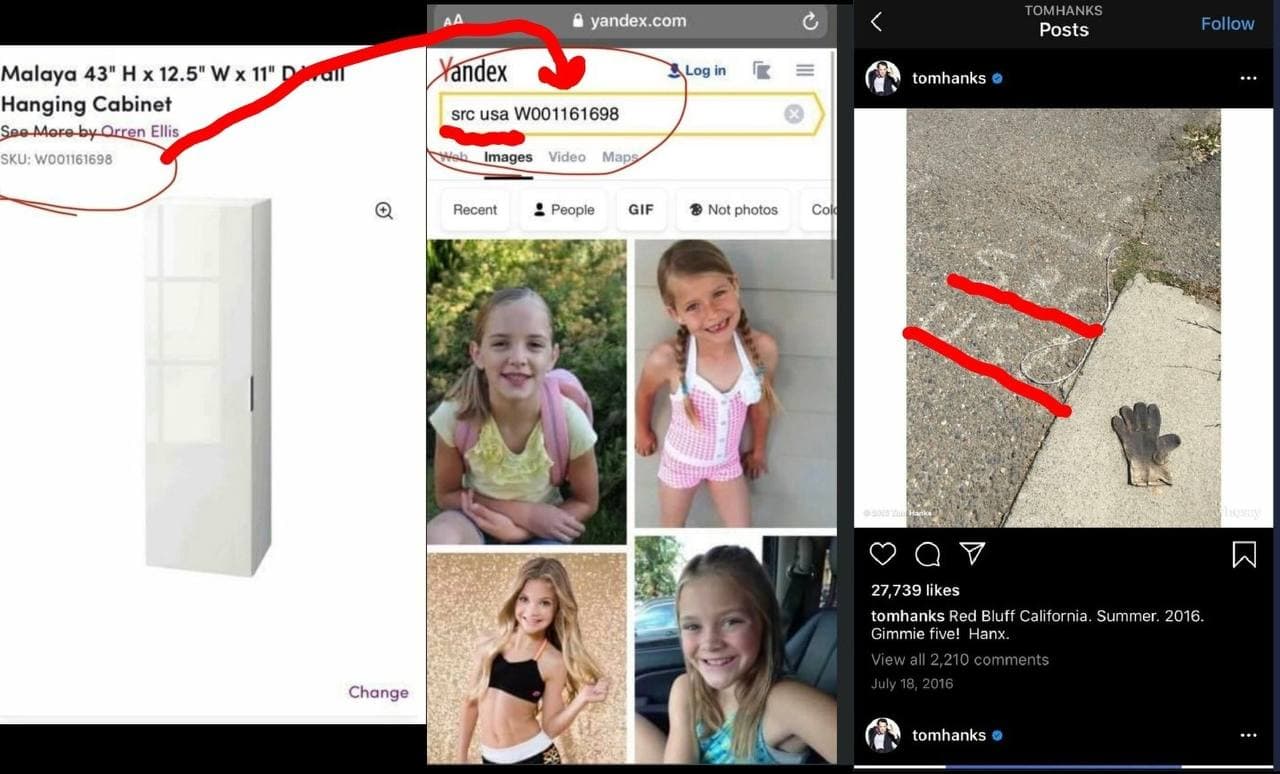Click the Yandex Log in link
1280x774 pixels.
point(697,70)
